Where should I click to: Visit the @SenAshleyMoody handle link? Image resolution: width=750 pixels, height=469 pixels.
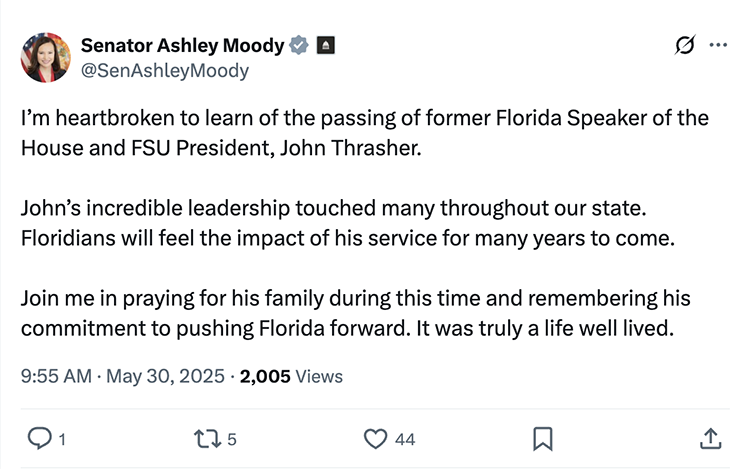[164, 71]
